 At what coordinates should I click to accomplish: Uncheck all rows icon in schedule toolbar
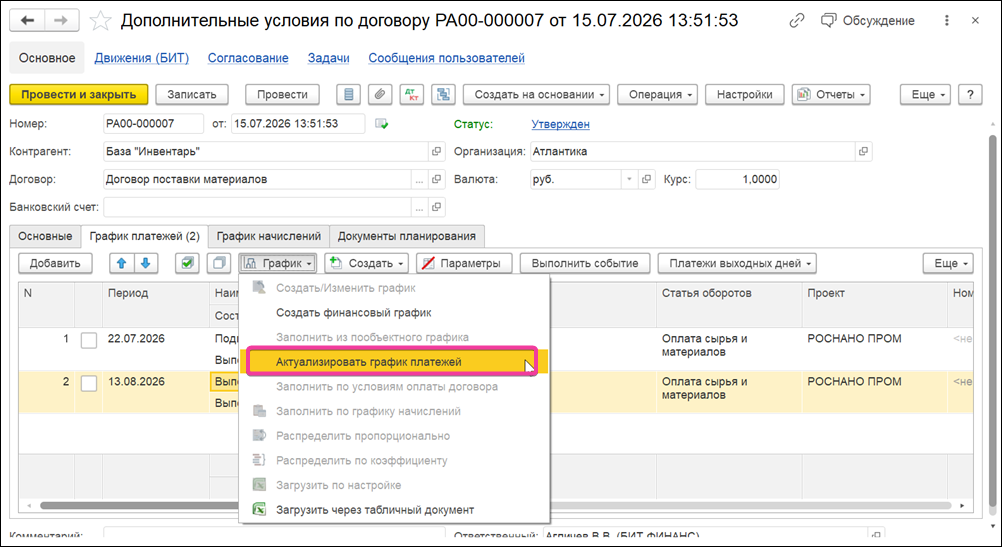(x=219, y=263)
